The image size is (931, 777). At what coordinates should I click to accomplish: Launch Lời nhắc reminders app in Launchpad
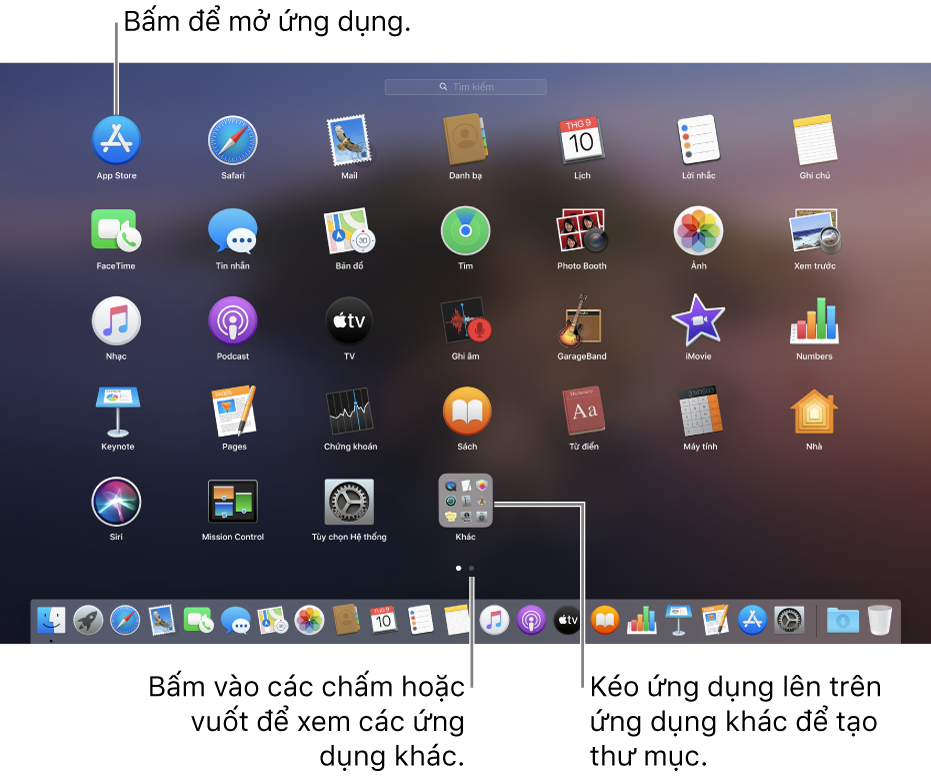pos(699,139)
